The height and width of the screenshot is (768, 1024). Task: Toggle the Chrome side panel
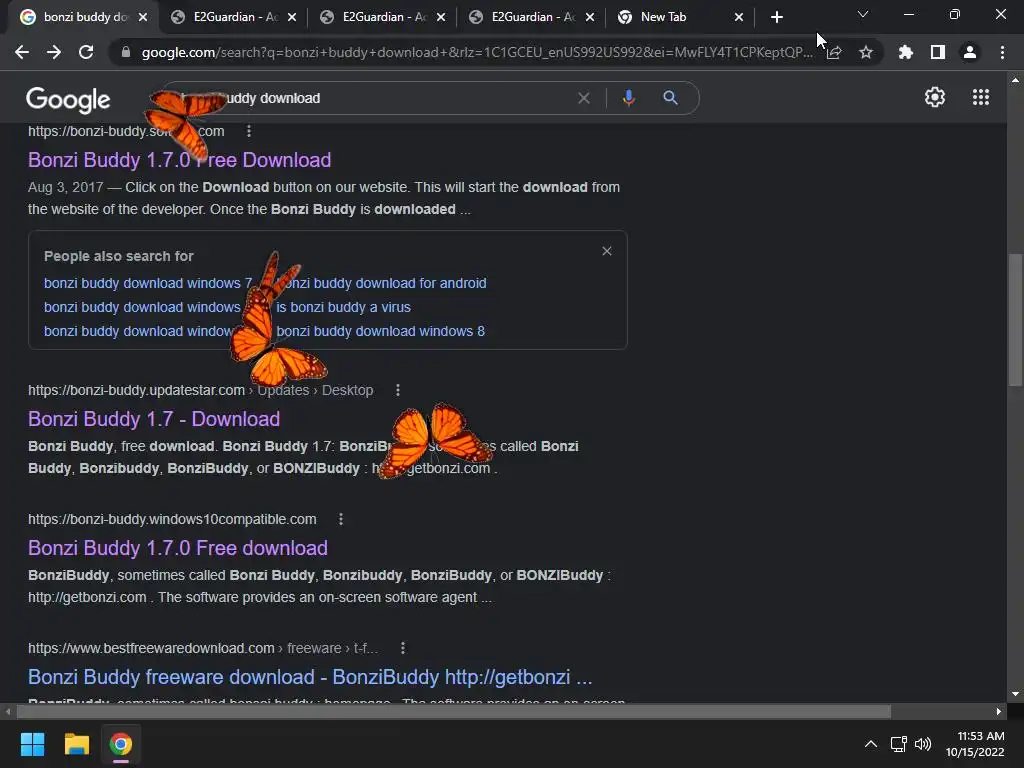click(938, 52)
